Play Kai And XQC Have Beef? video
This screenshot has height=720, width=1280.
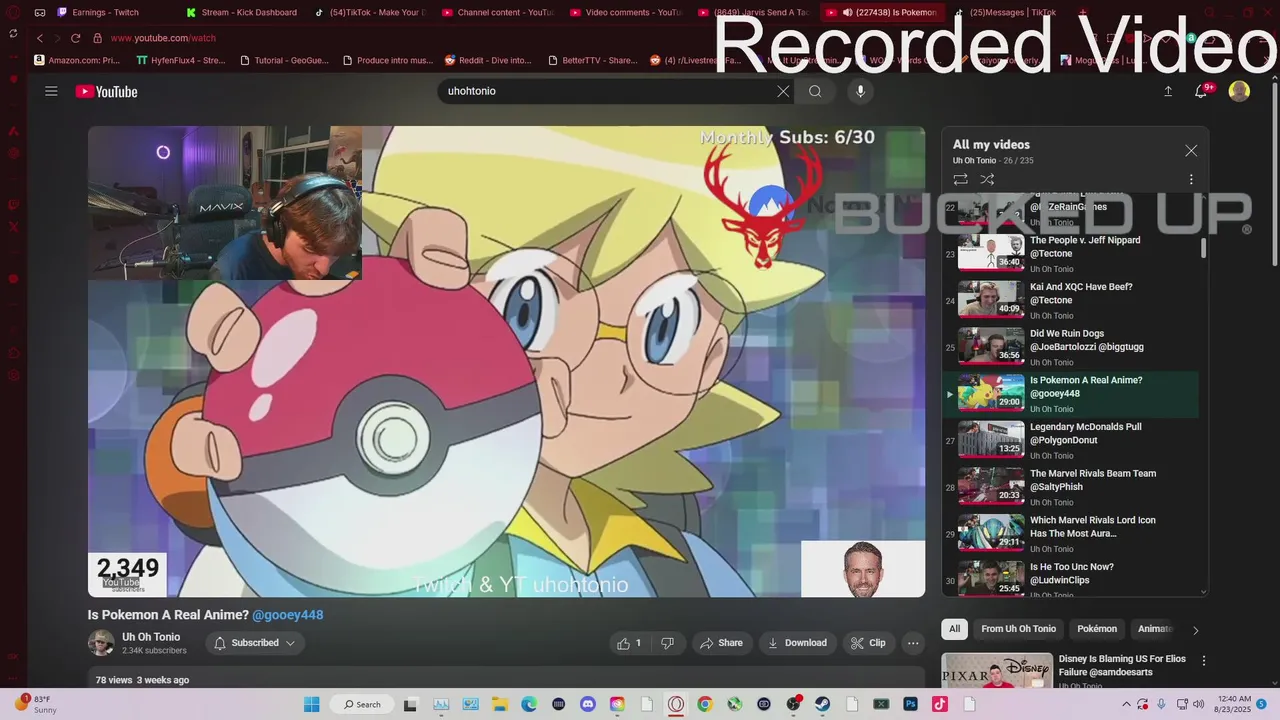1070,301
